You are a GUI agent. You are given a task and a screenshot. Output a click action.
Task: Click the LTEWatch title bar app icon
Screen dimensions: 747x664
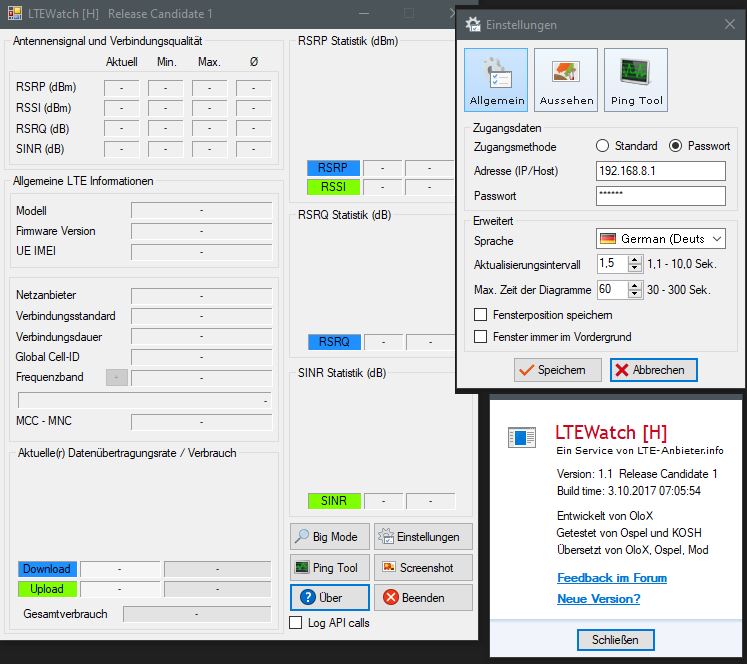coord(14,13)
